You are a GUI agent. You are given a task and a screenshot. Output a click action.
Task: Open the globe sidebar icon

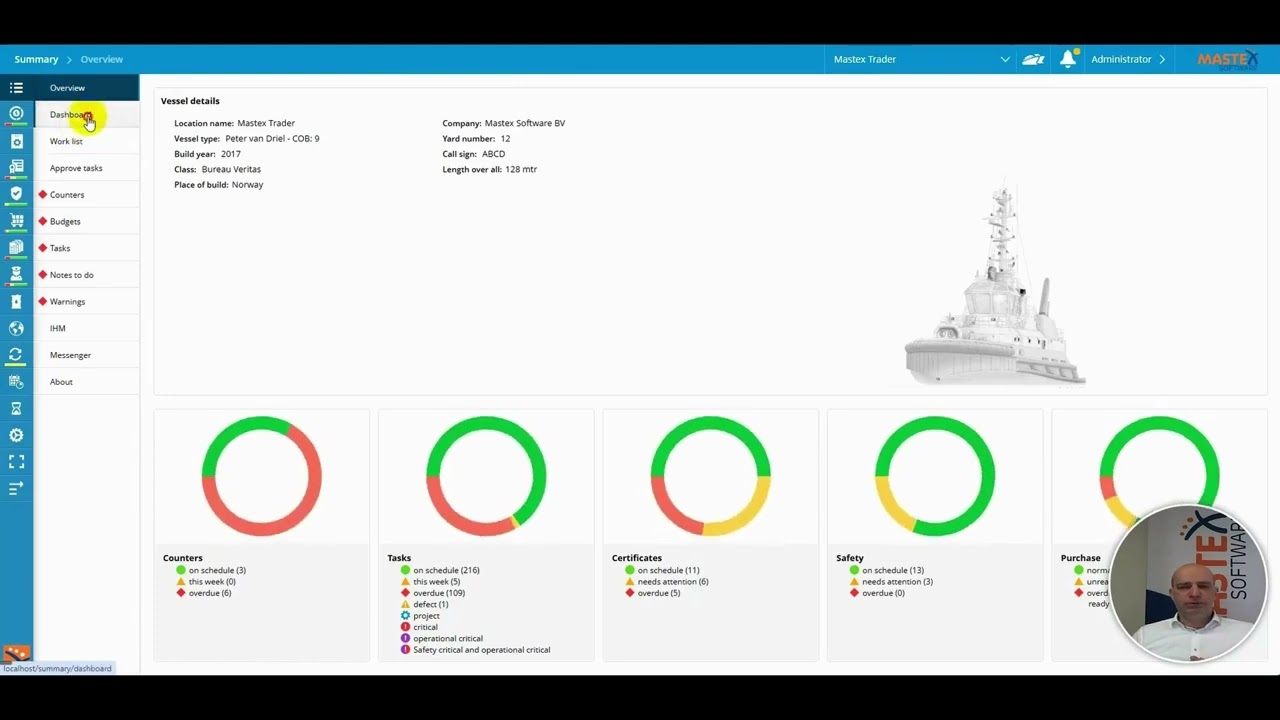16,328
